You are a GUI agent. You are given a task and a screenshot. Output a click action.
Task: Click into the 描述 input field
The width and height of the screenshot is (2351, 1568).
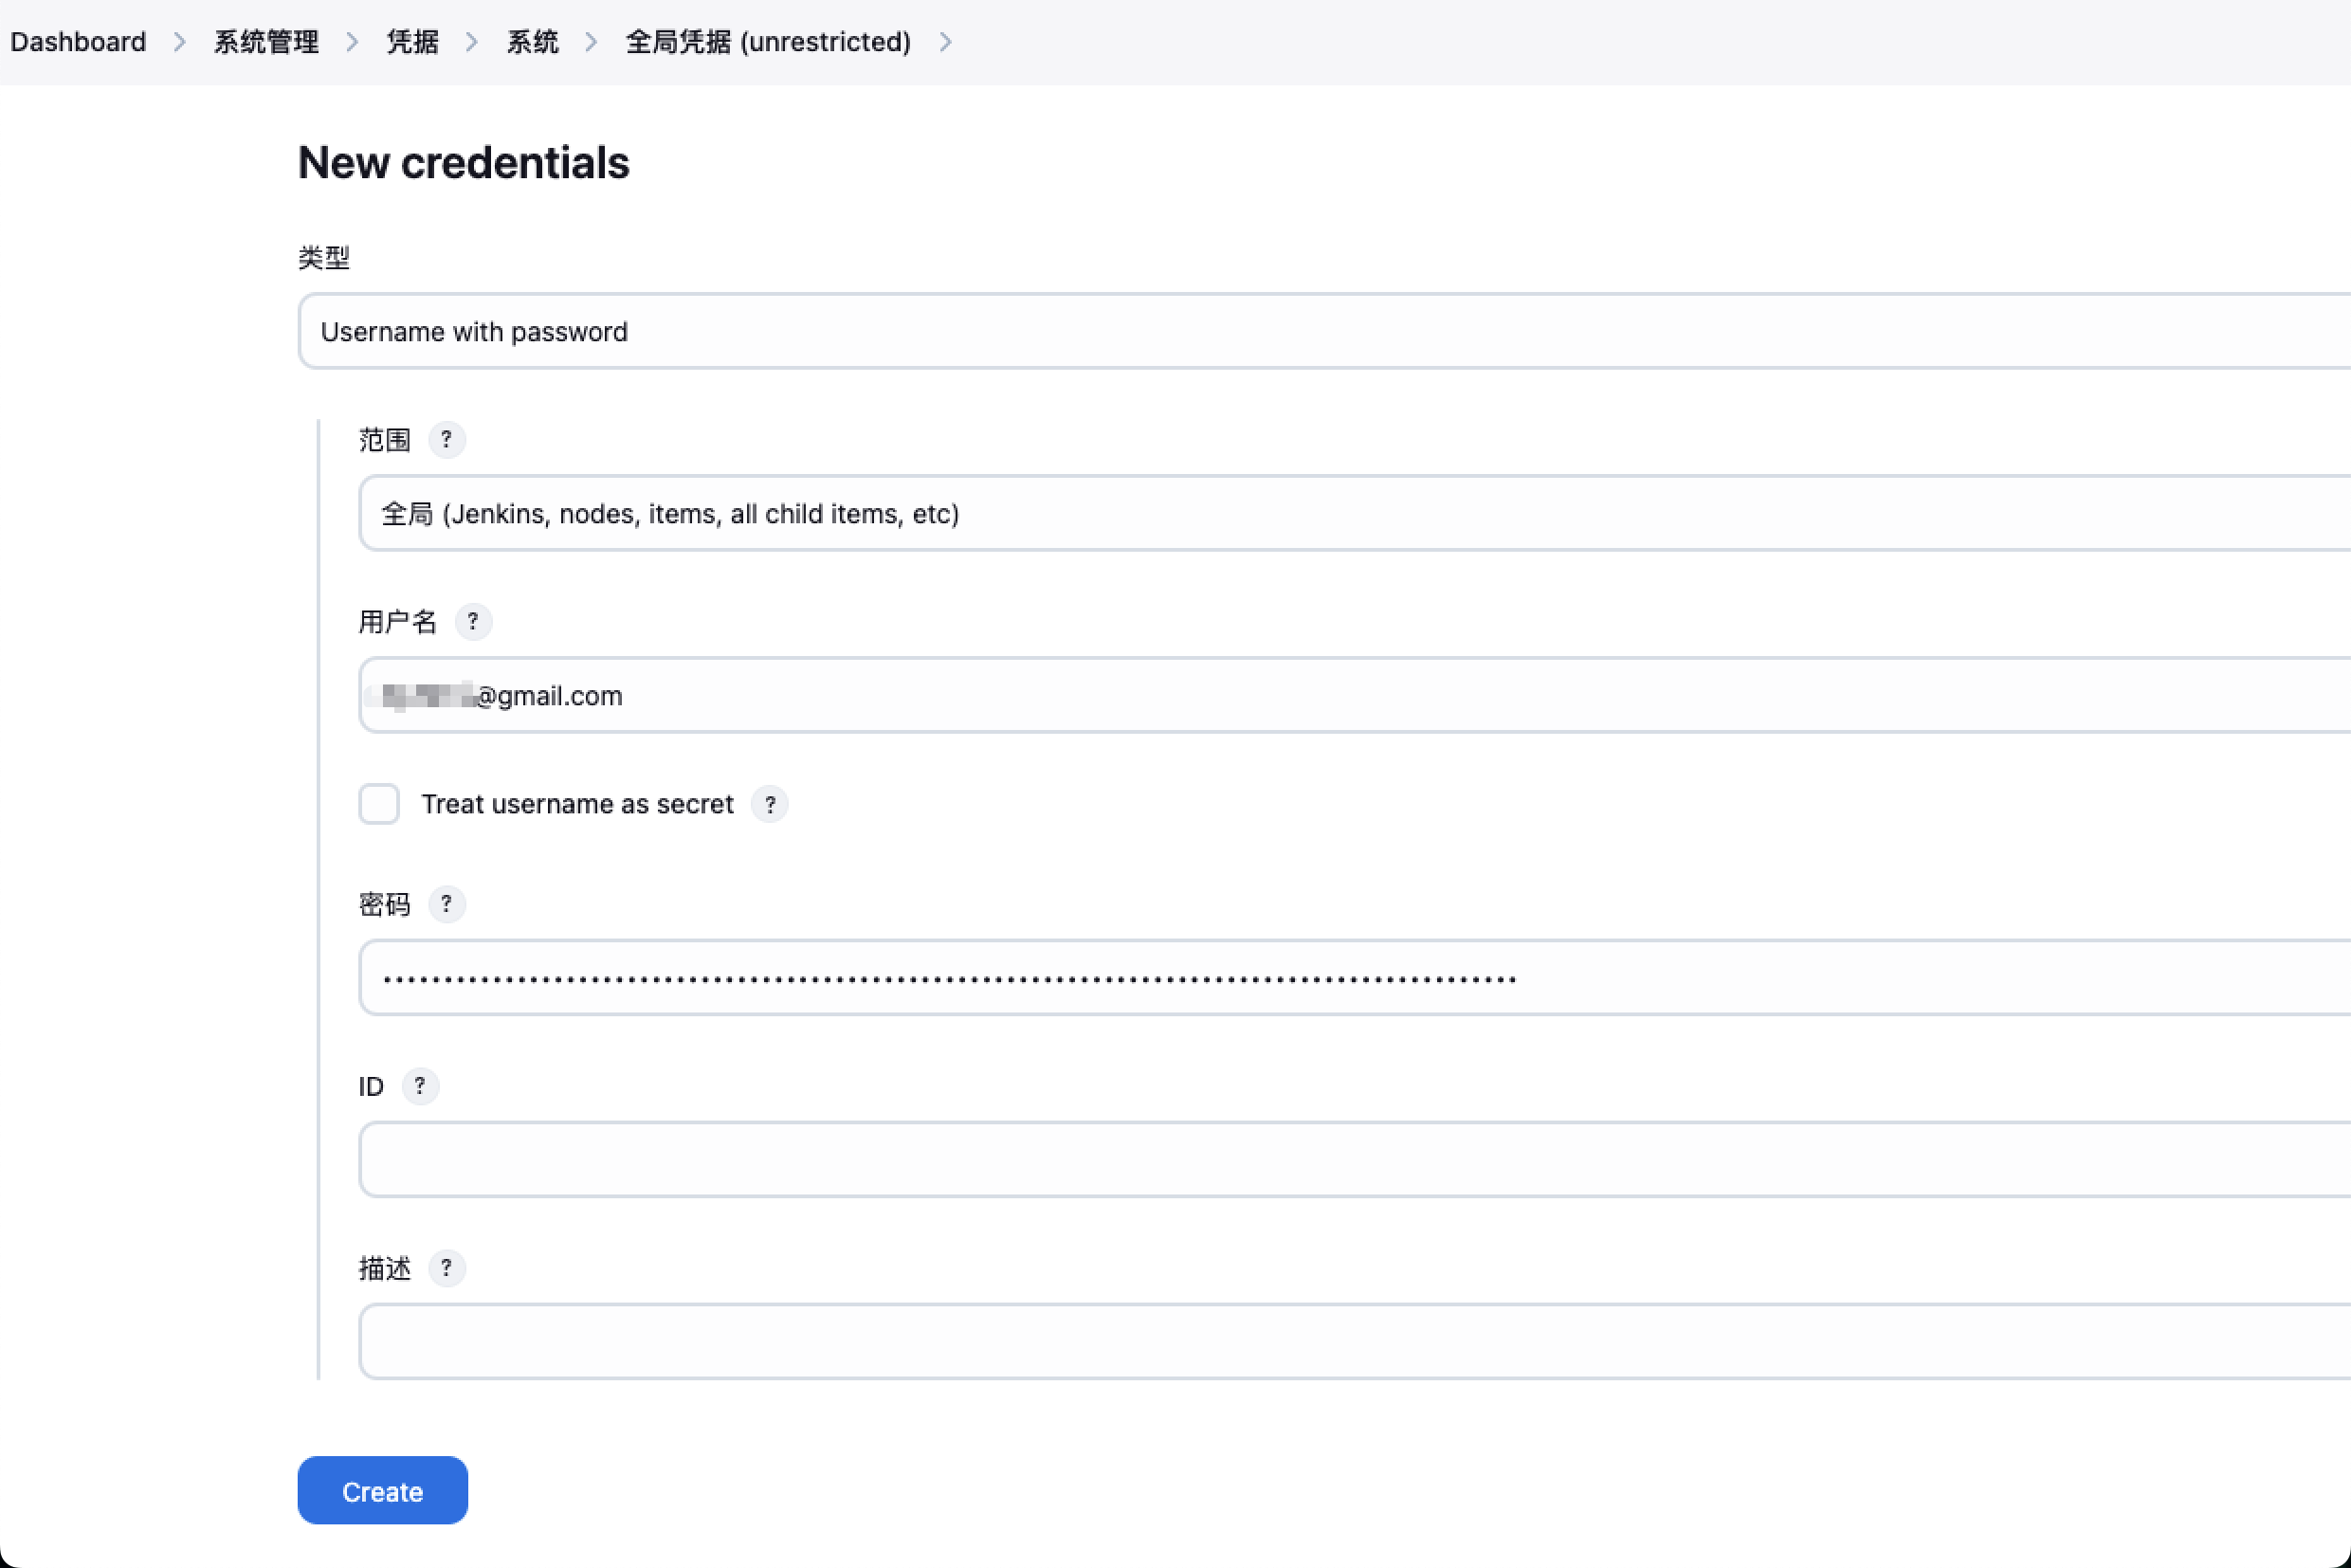(x=1354, y=1341)
